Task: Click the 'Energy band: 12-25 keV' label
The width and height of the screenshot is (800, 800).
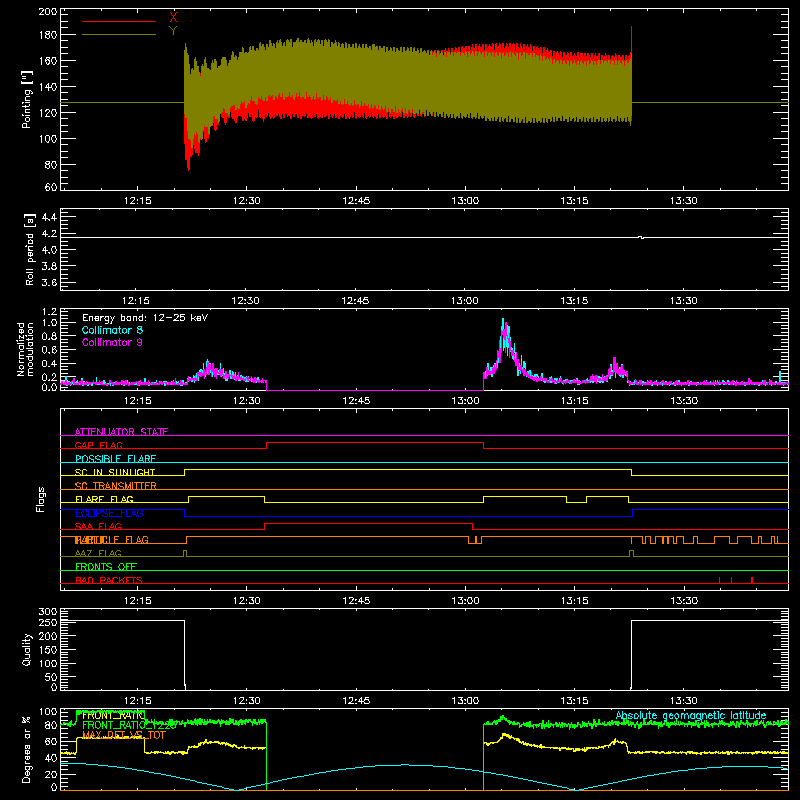Action: coord(145,318)
